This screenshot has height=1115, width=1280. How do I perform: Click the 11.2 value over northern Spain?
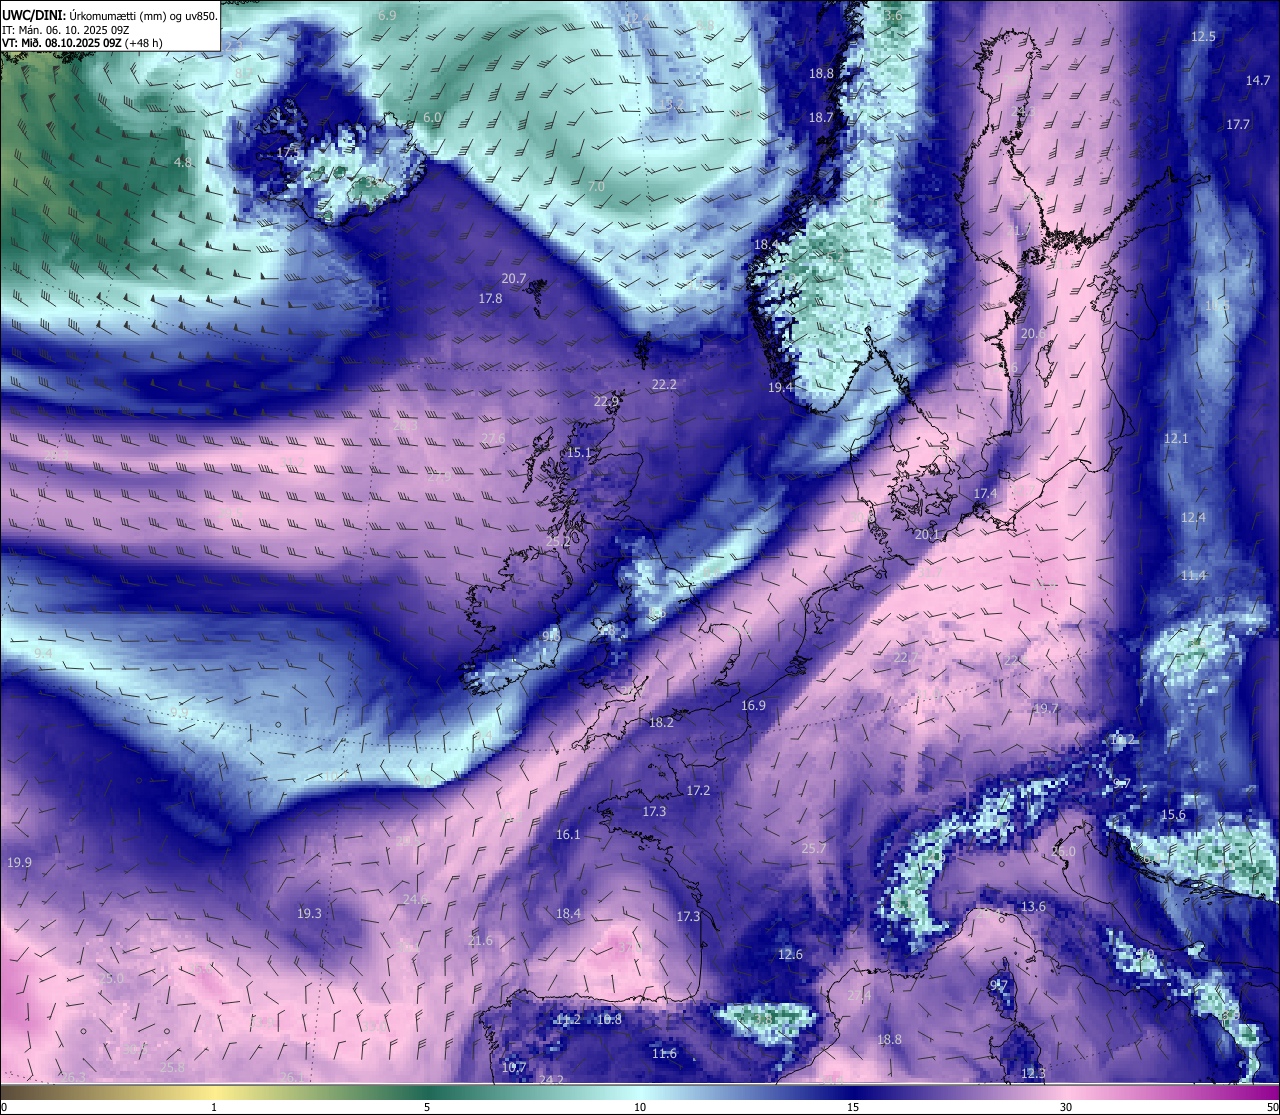567,1019
